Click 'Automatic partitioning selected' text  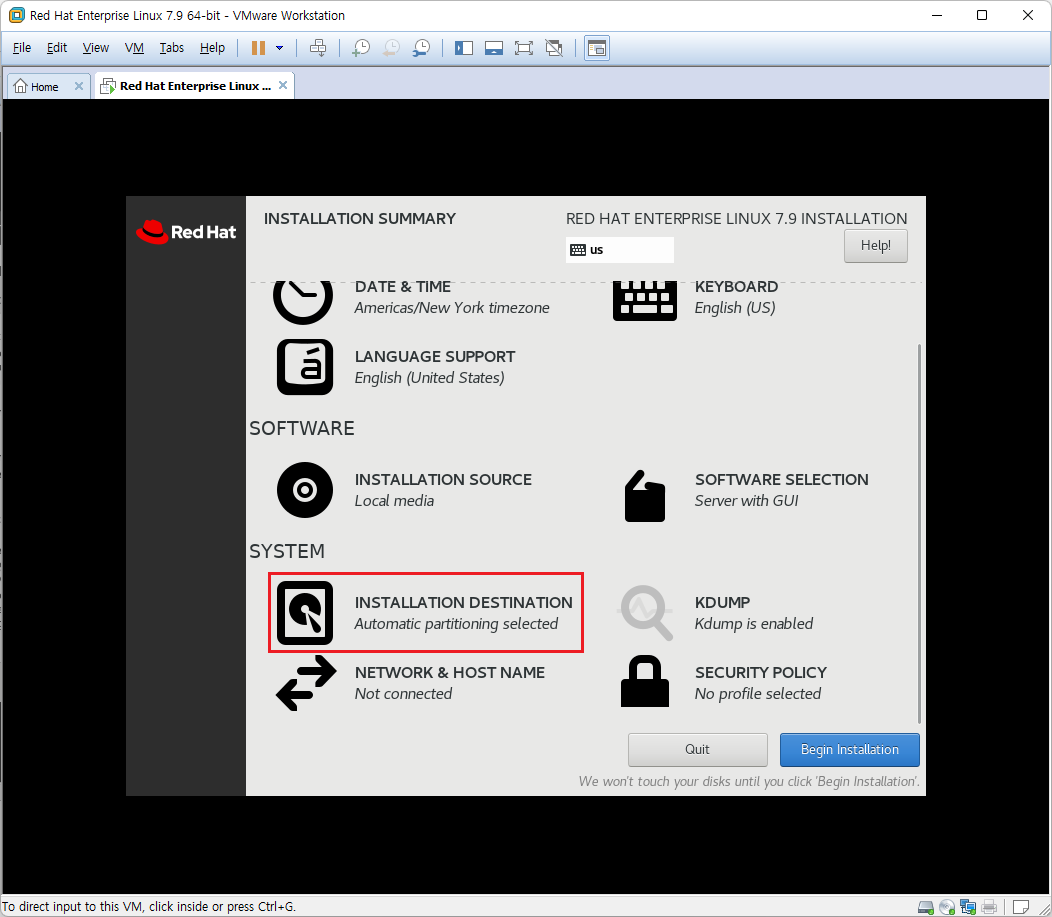pos(456,624)
